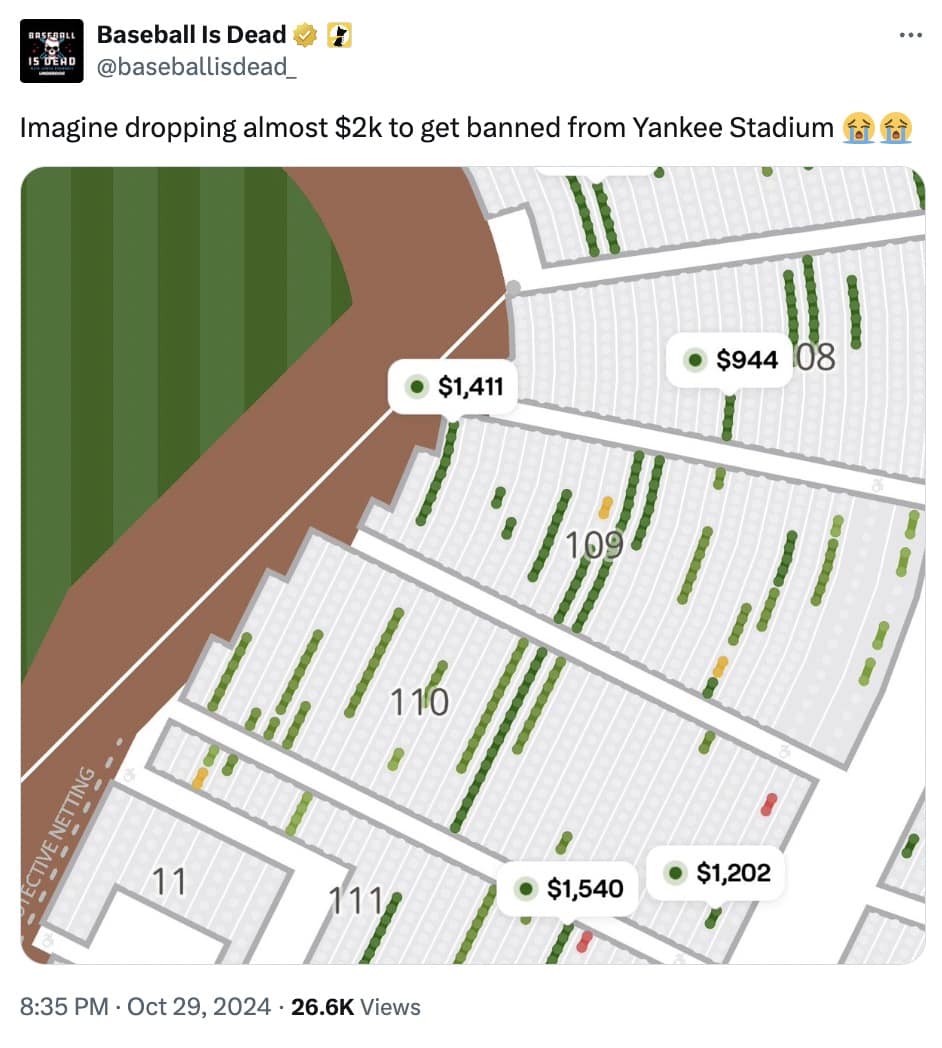This screenshot has height=1048, width=942.
Task: Select the $1,411 price marker
Action: (x=453, y=386)
